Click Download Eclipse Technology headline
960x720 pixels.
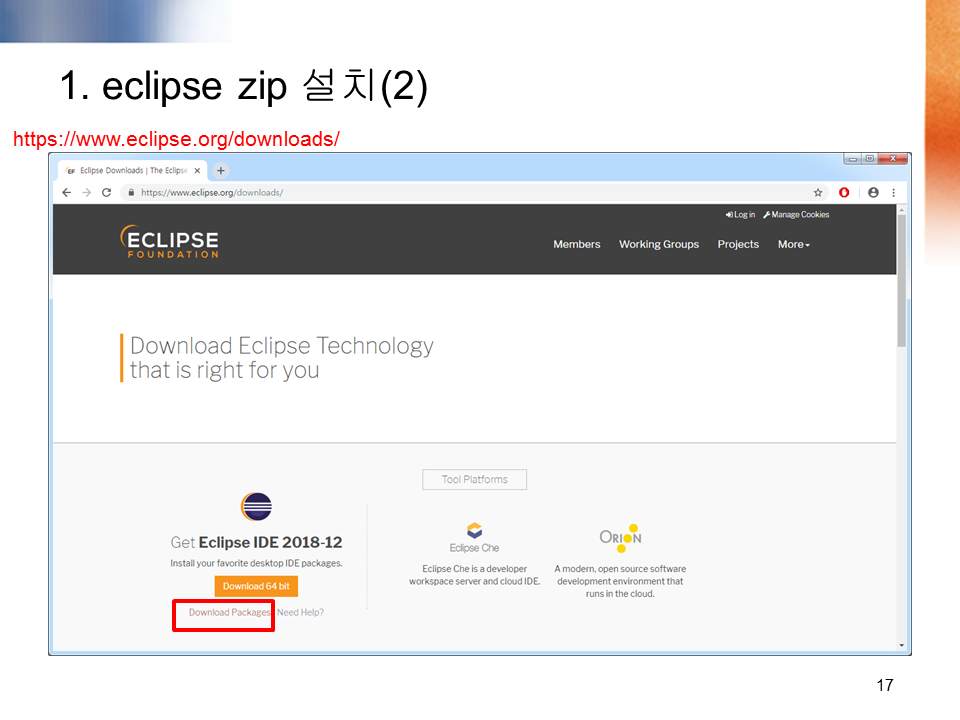click(x=282, y=358)
